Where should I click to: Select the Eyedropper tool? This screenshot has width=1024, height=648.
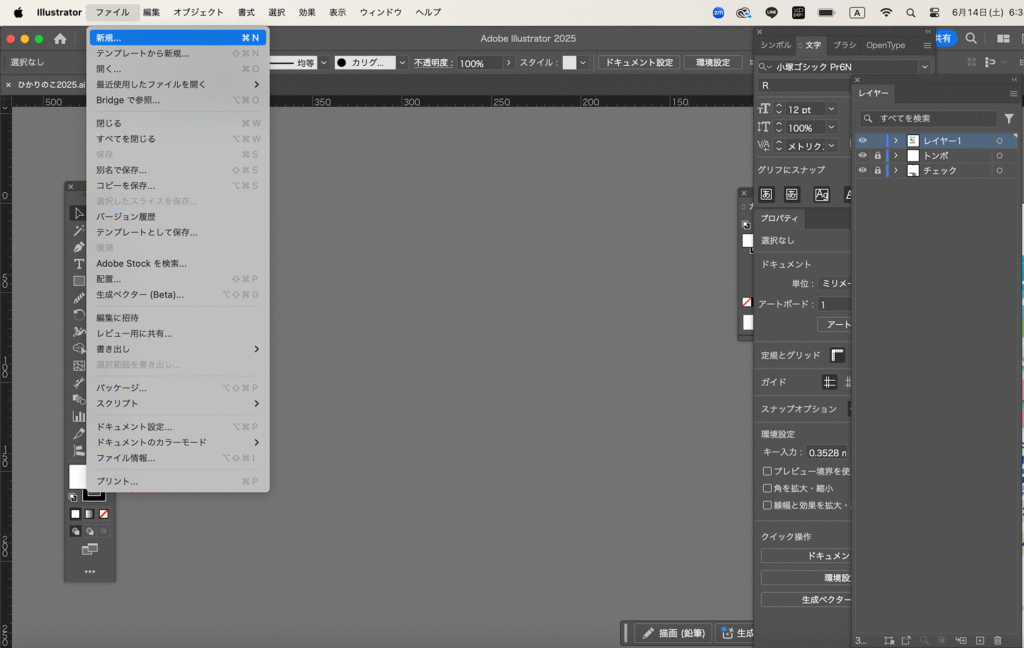click(79, 433)
